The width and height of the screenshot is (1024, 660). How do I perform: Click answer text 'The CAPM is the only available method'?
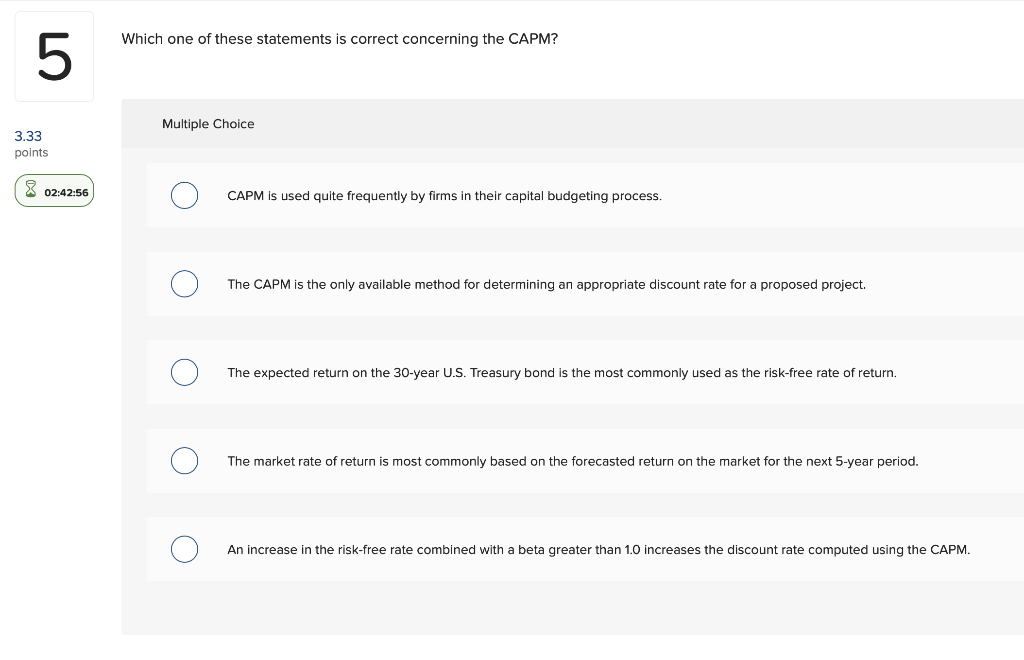coord(546,284)
